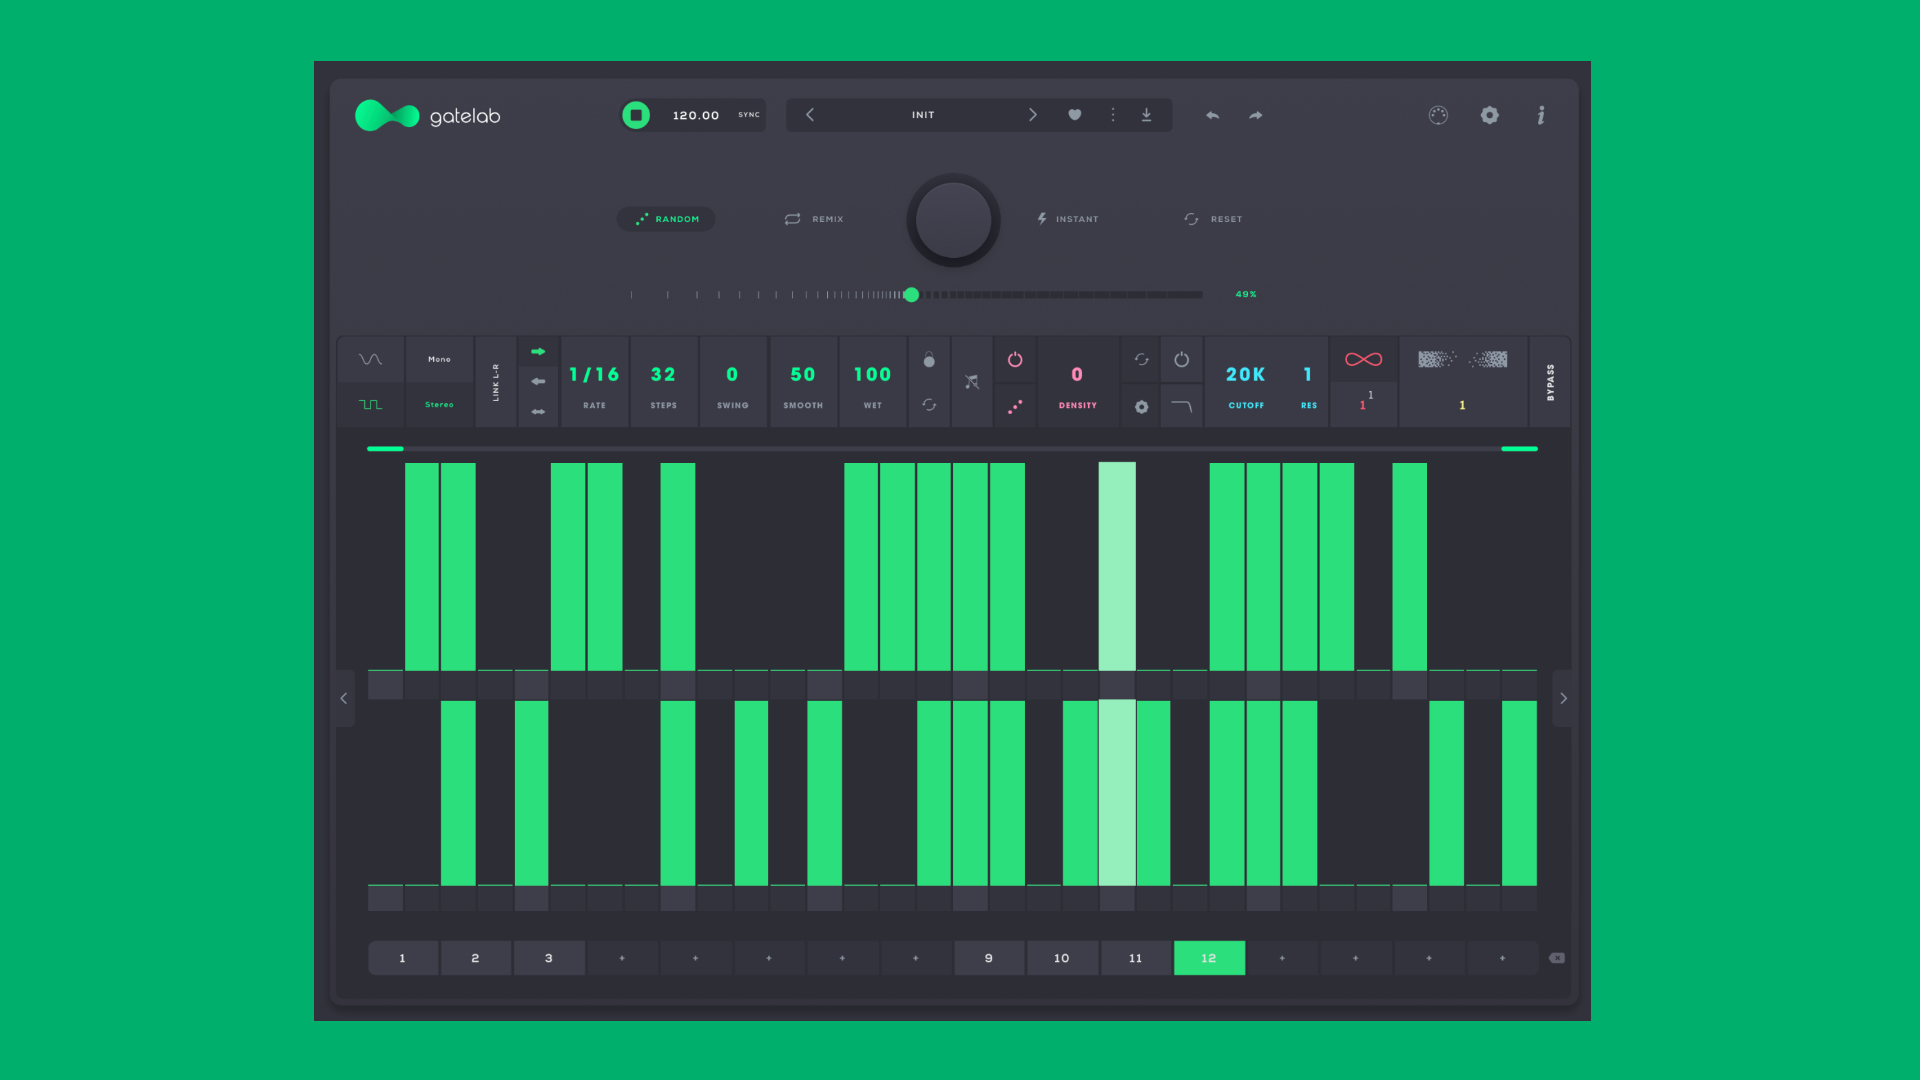Select pattern slot 9
Image resolution: width=1920 pixels, height=1080 pixels.
tap(989, 958)
